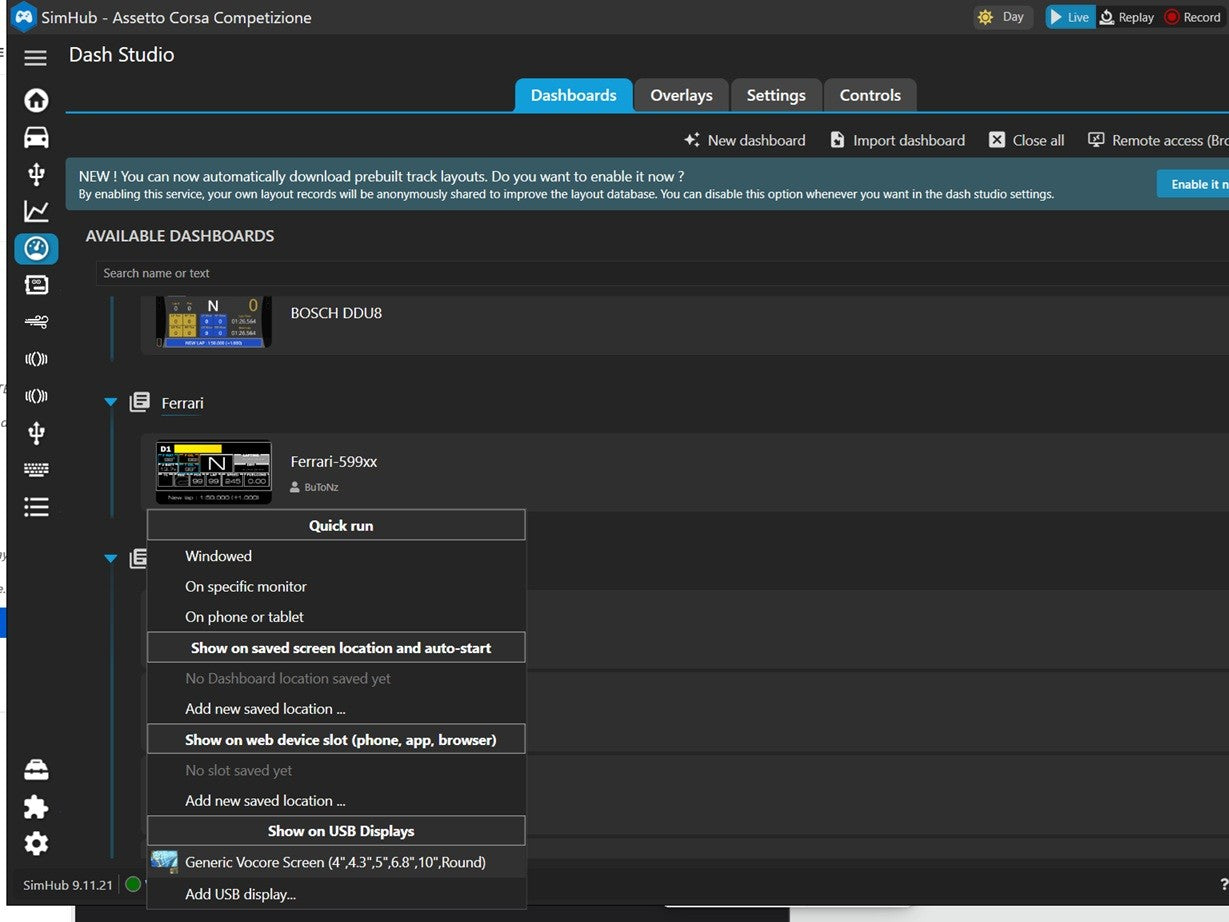
Task: Click the Show on USB Displays header
Action: coord(336,831)
